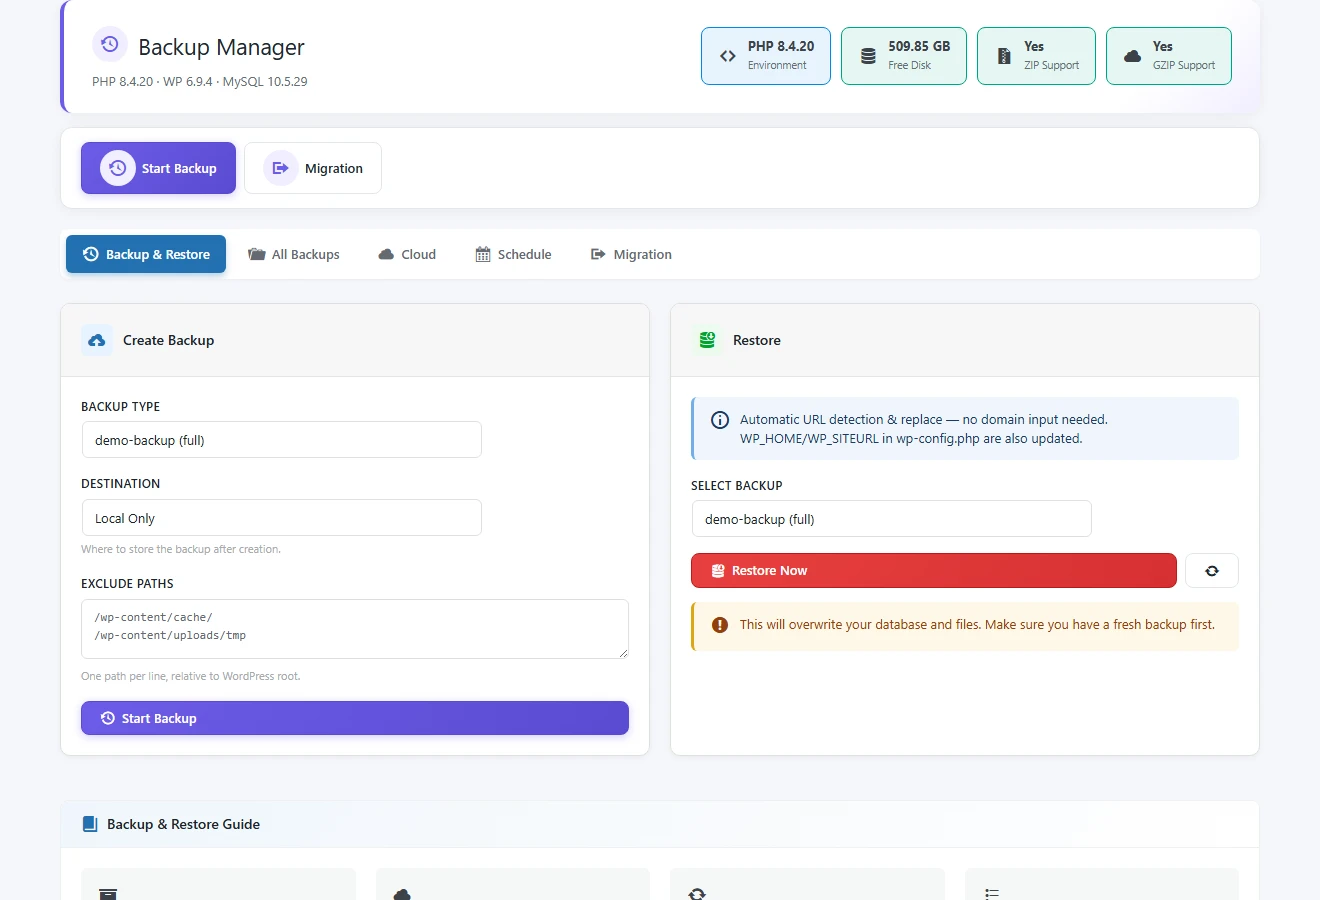Click inside the Exclude Paths text area

[355, 629]
